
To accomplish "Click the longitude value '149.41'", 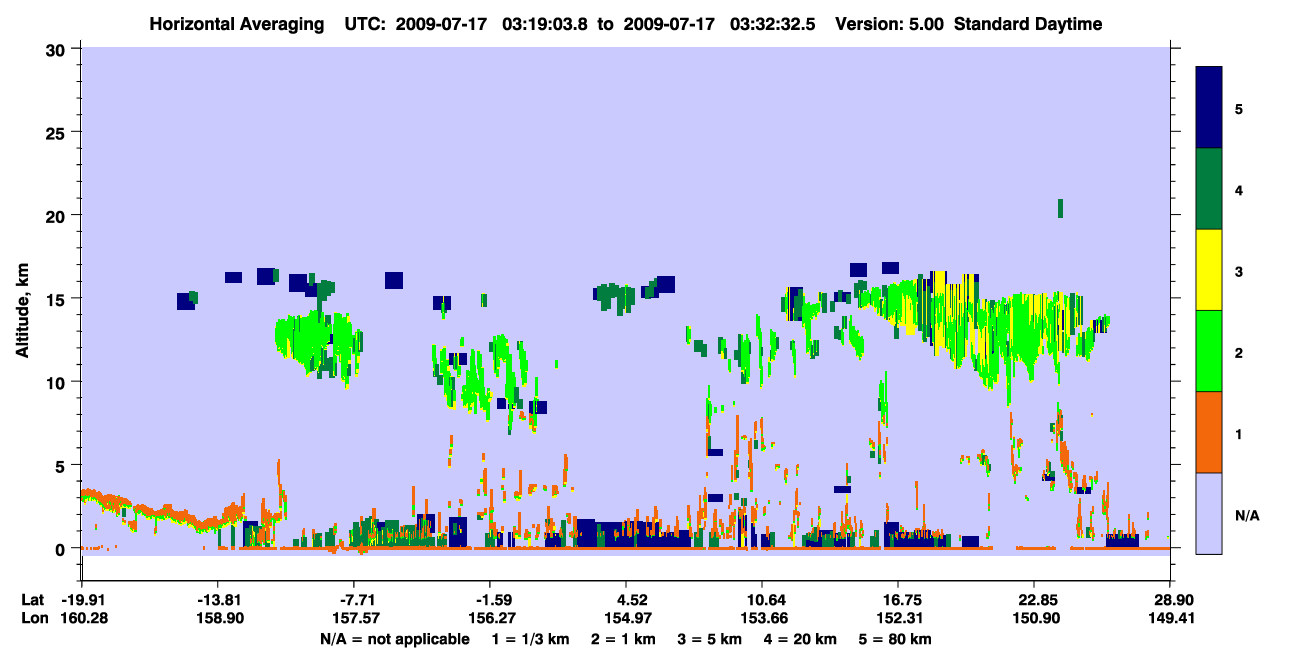I will click(1170, 618).
